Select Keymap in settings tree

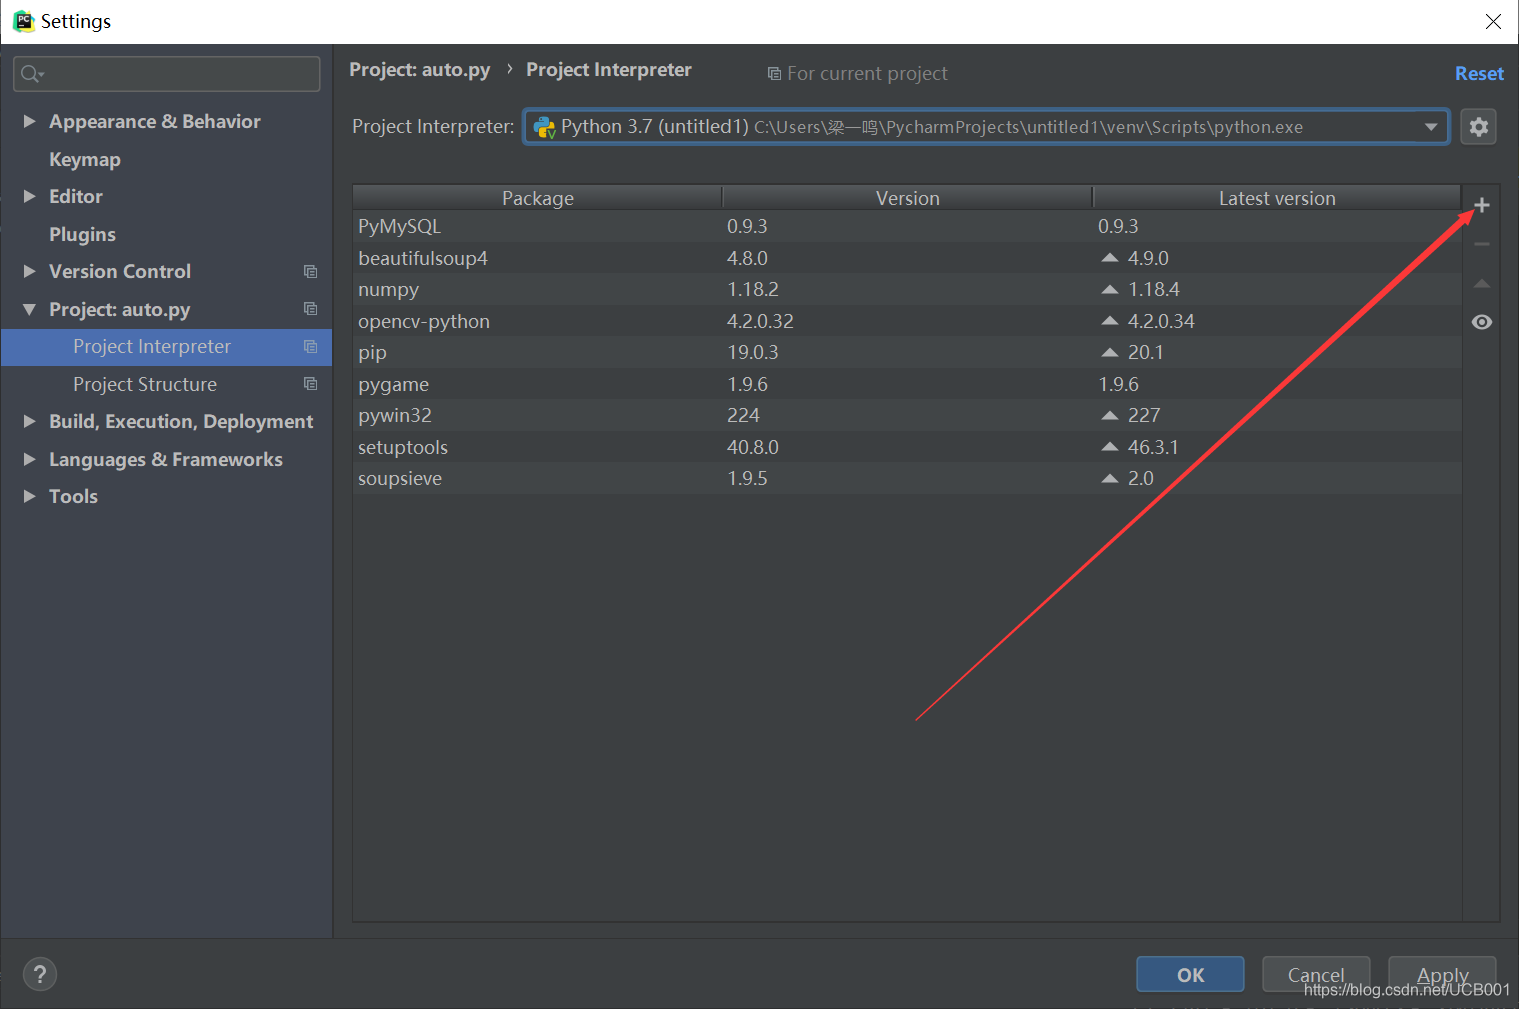[x=85, y=159]
